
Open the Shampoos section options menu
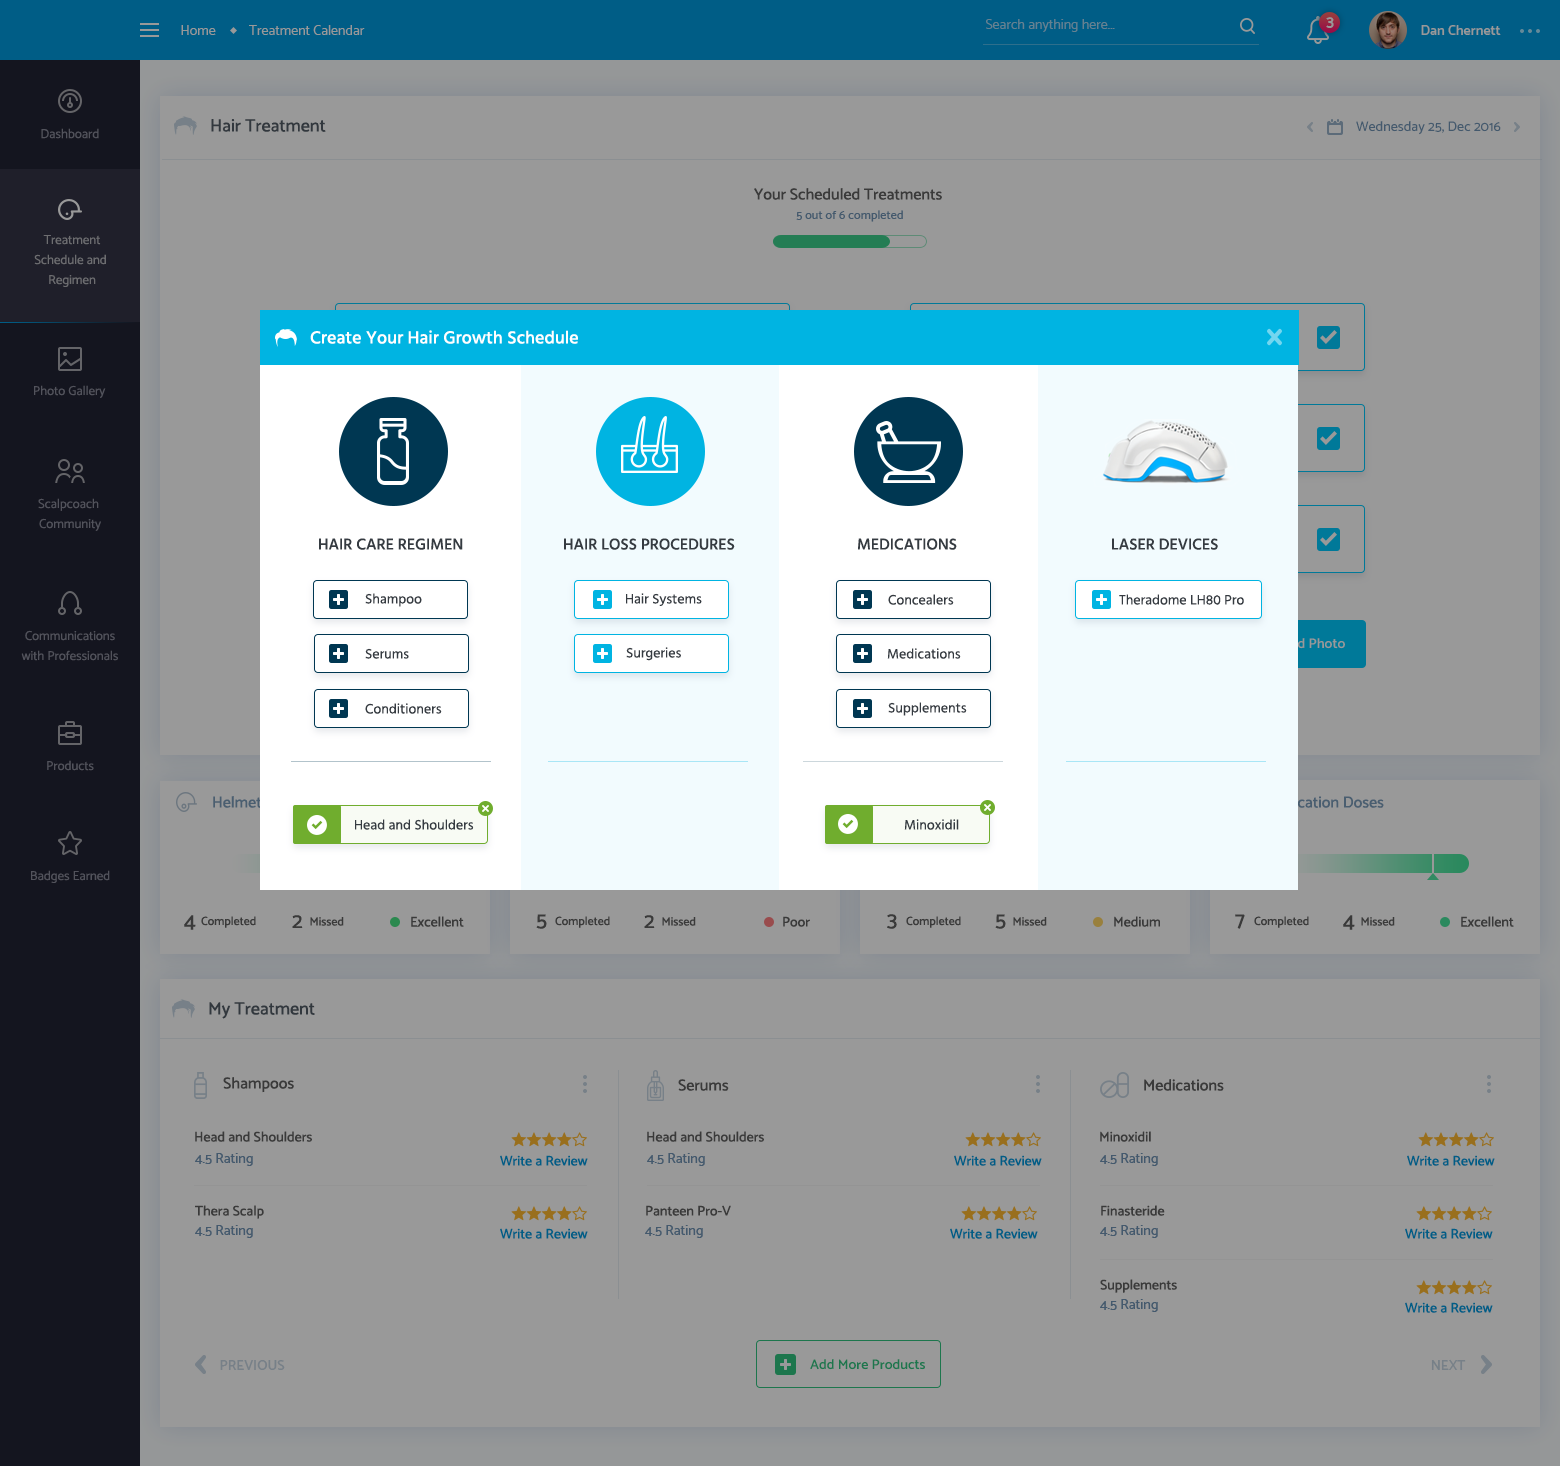(585, 1084)
